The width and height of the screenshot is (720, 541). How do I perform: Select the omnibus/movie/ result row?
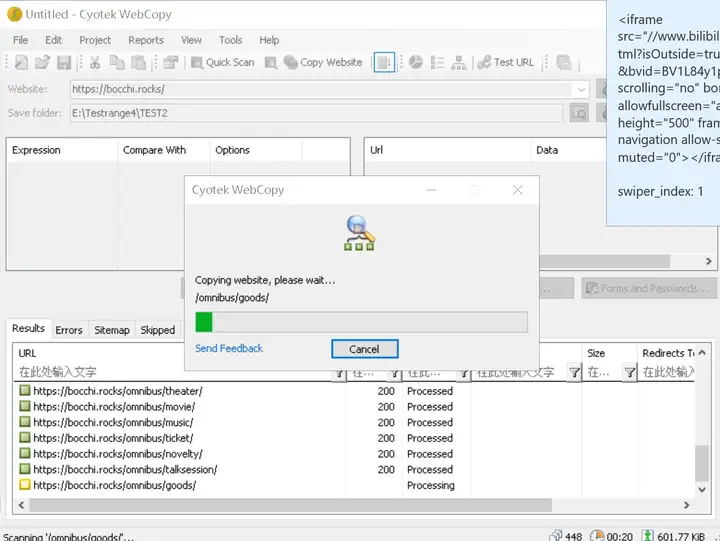tap(354, 406)
